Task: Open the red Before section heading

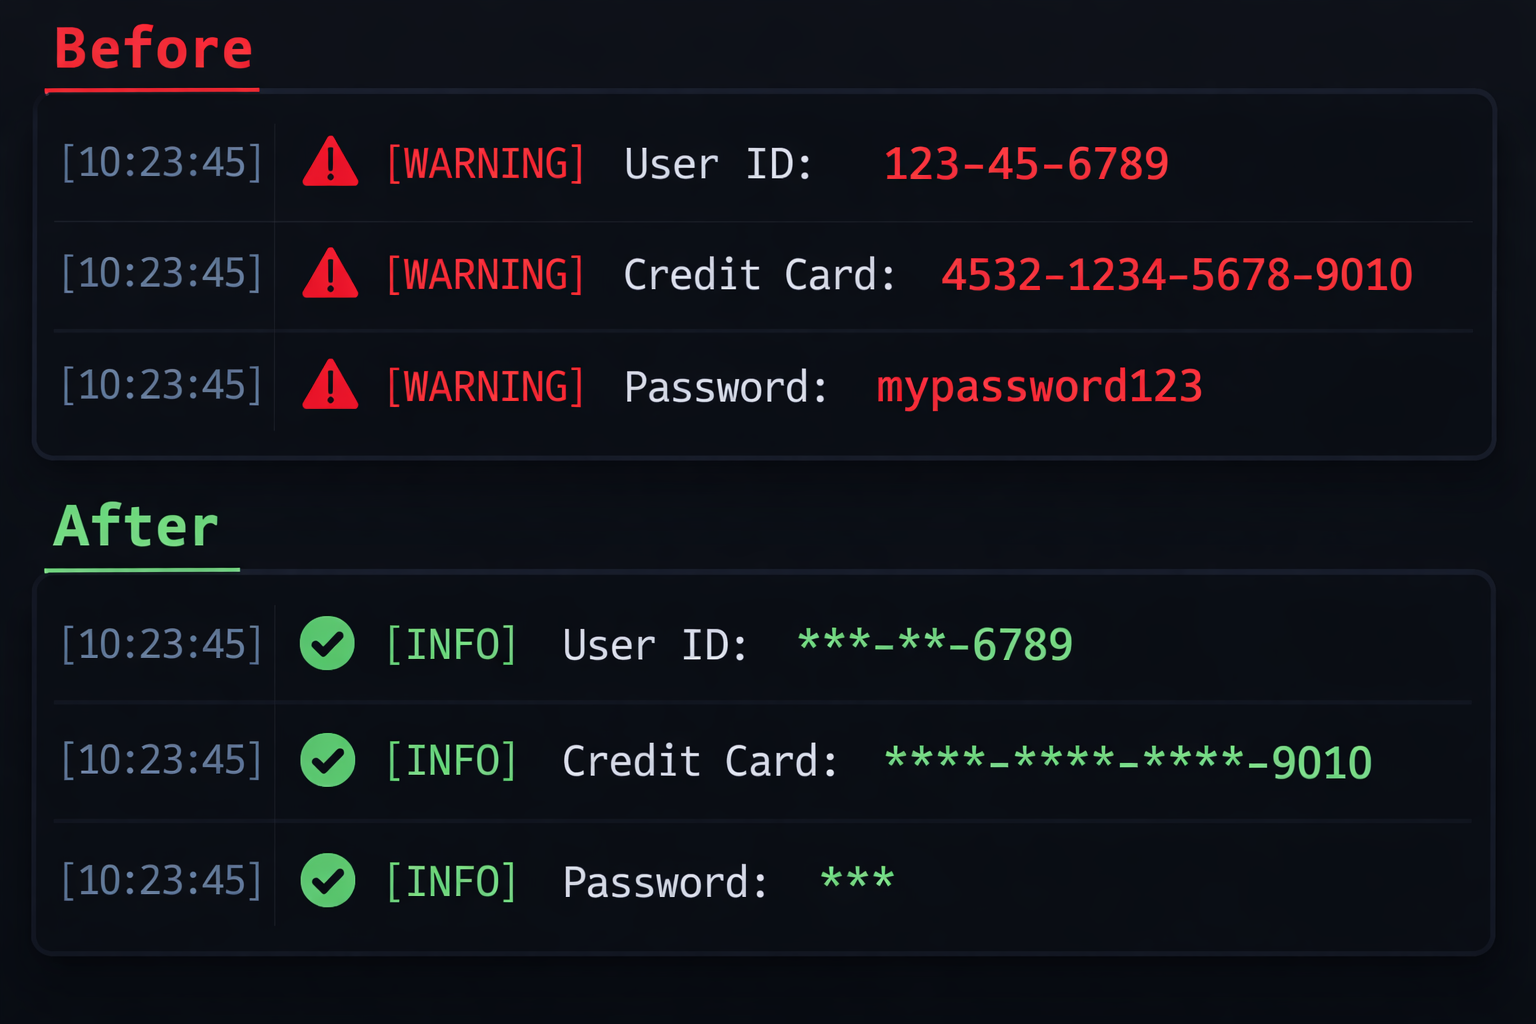Action: pyautogui.click(x=153, y=49)
